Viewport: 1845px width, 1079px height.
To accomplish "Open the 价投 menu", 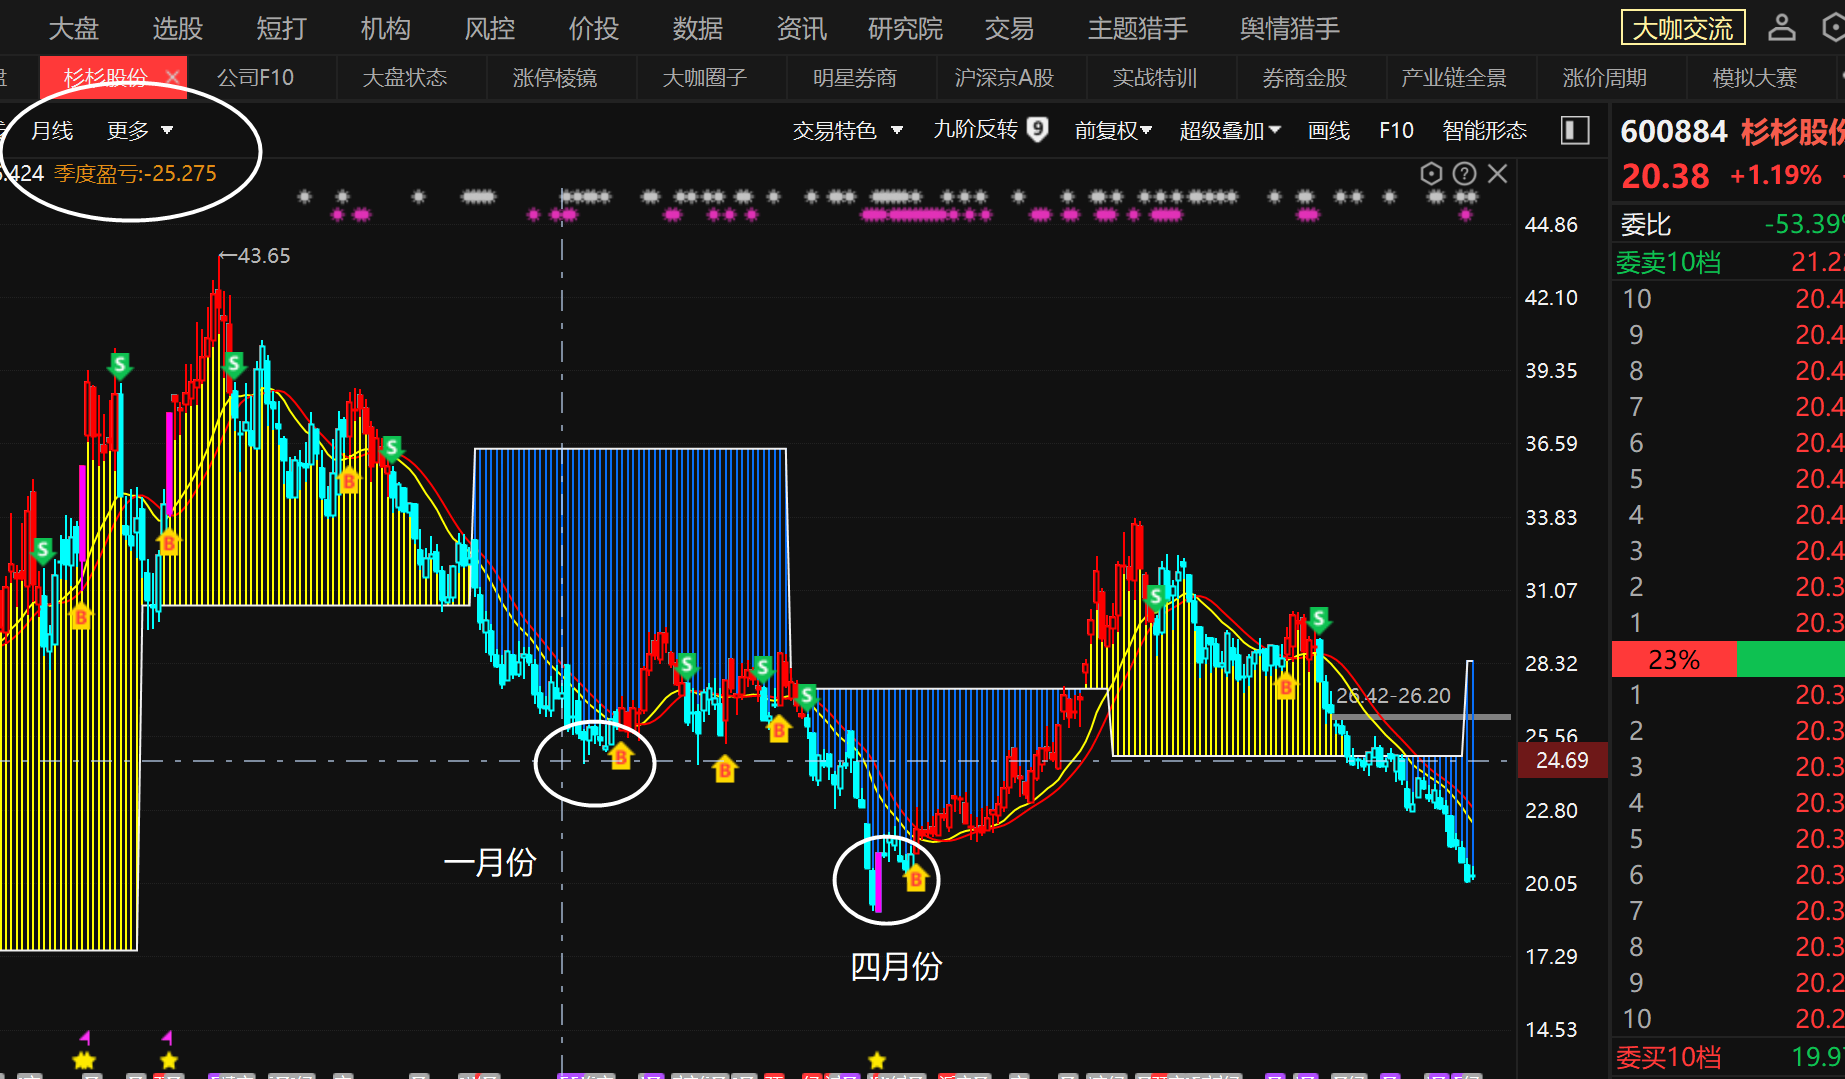I will (594, 28).
